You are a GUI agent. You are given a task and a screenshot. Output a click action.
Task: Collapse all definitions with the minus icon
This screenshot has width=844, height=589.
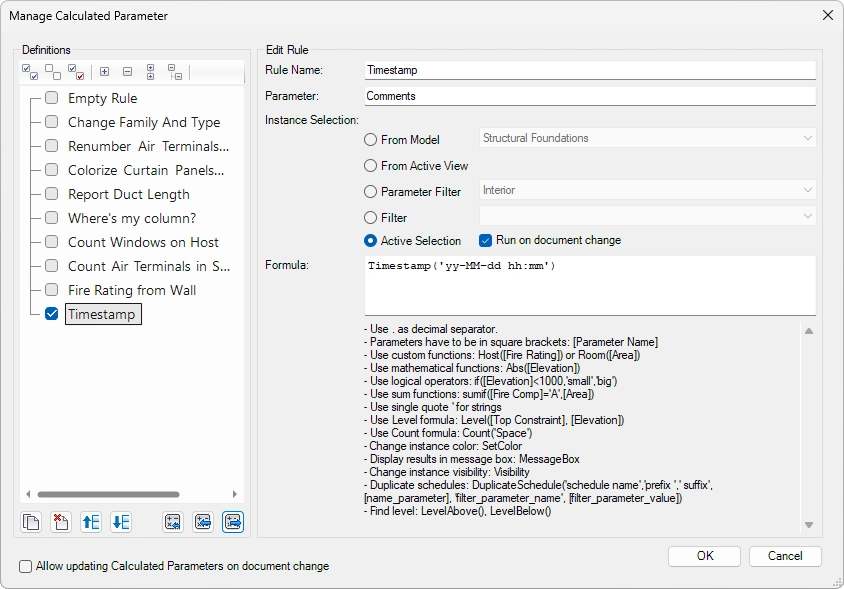[x=128, y=72]
